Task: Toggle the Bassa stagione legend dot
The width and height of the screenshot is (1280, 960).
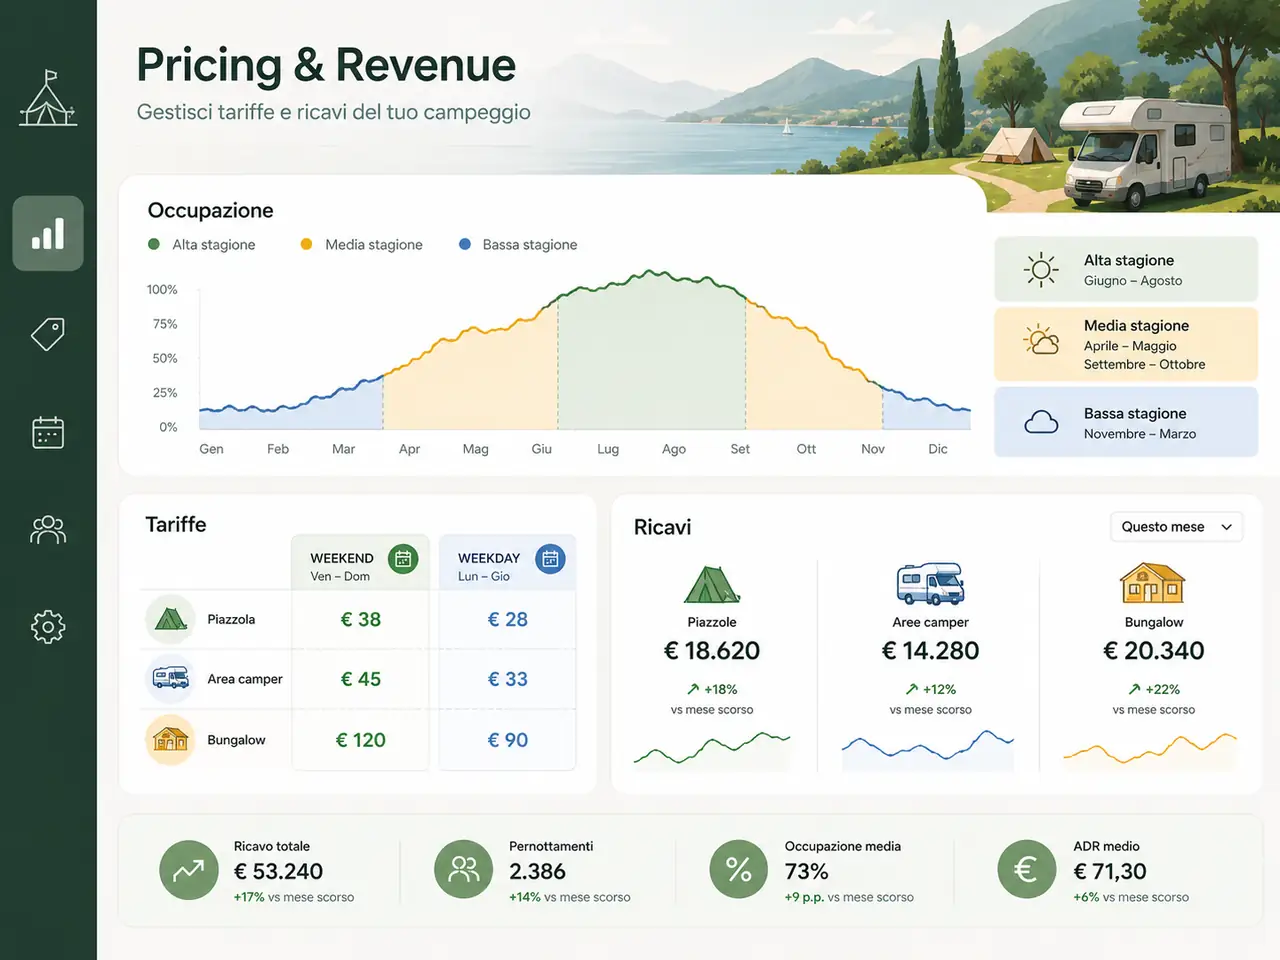Action: [x=465, y=244]
